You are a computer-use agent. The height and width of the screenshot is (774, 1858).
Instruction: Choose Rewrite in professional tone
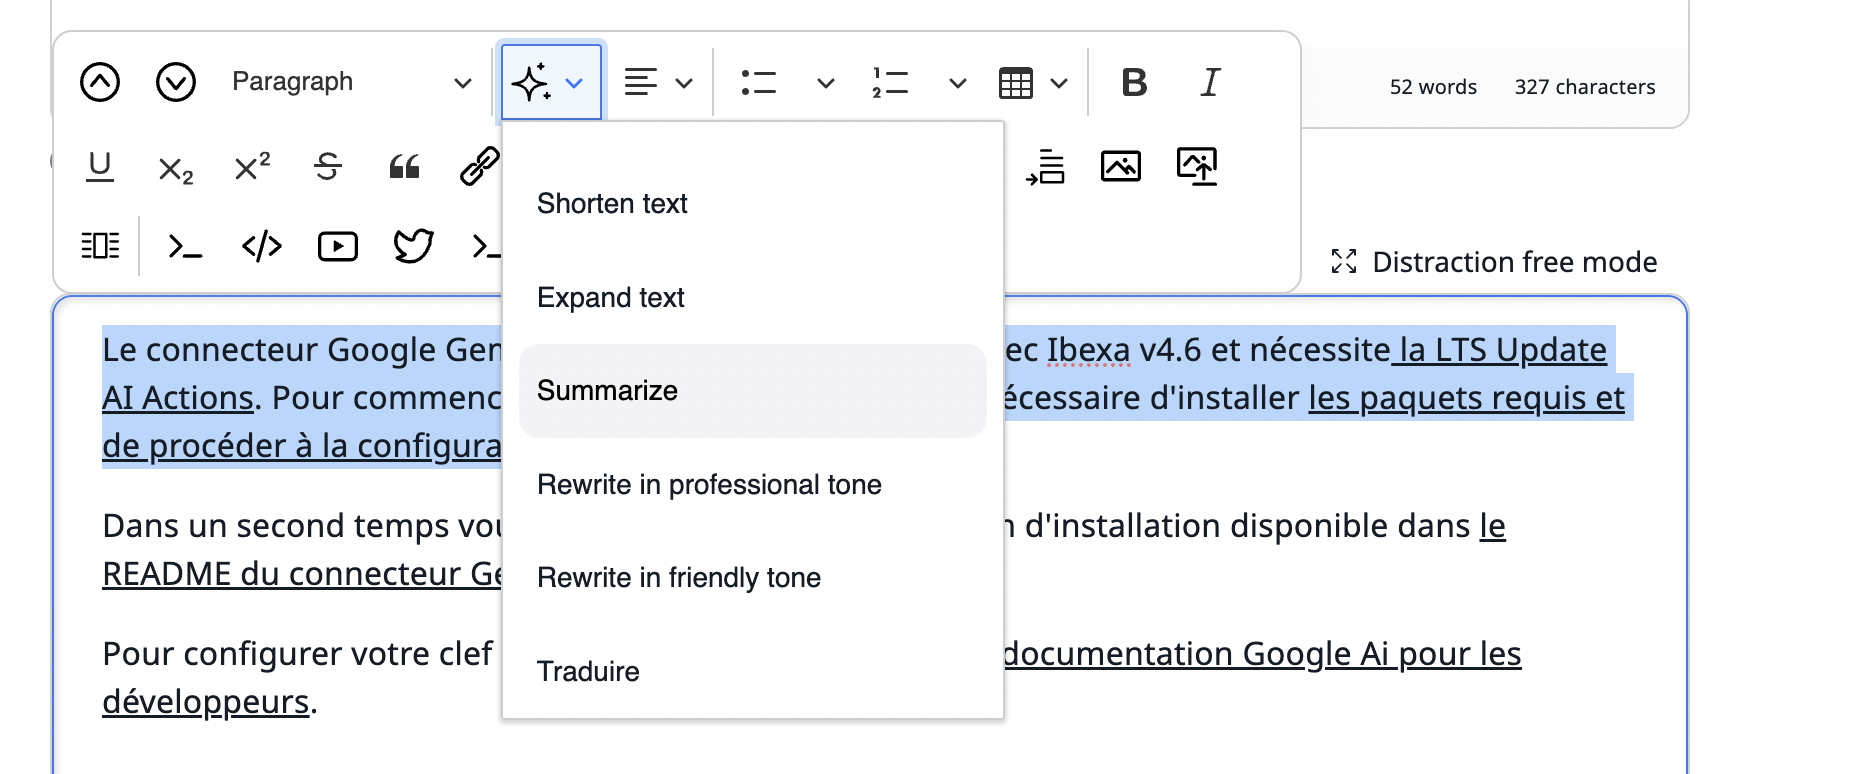coord(709,485)
